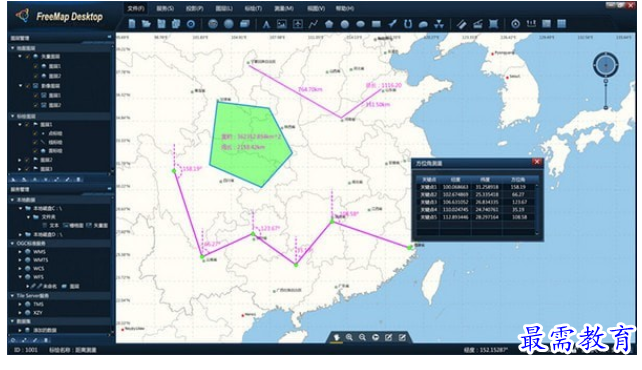Toggle checkbox of line markers layer
The image size is (642, 370).
tap(35, 142)
